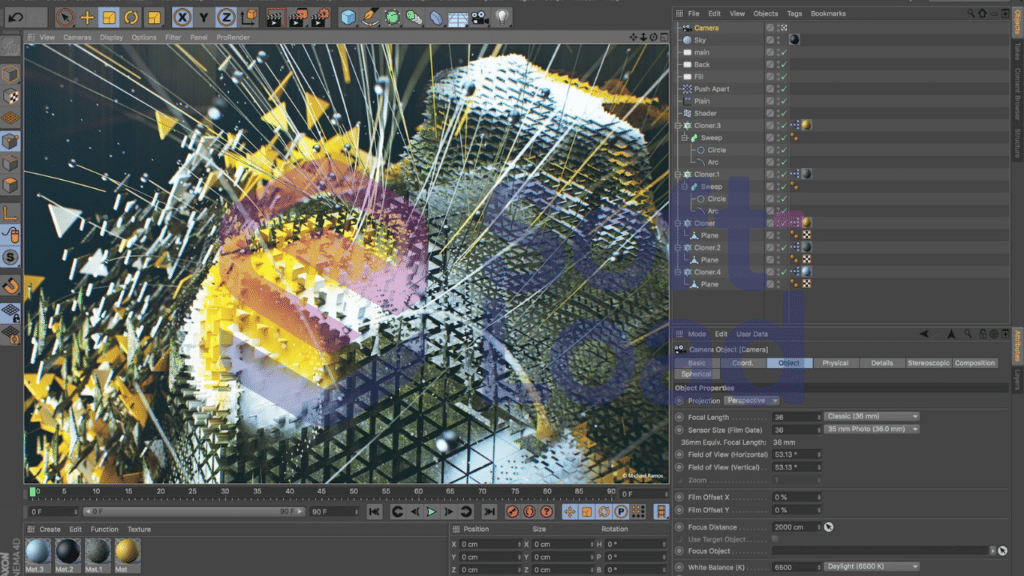Viewport: 1024px width, 576px height.
Task: Select the Rotate tool
Action: [x=131, y=18]
